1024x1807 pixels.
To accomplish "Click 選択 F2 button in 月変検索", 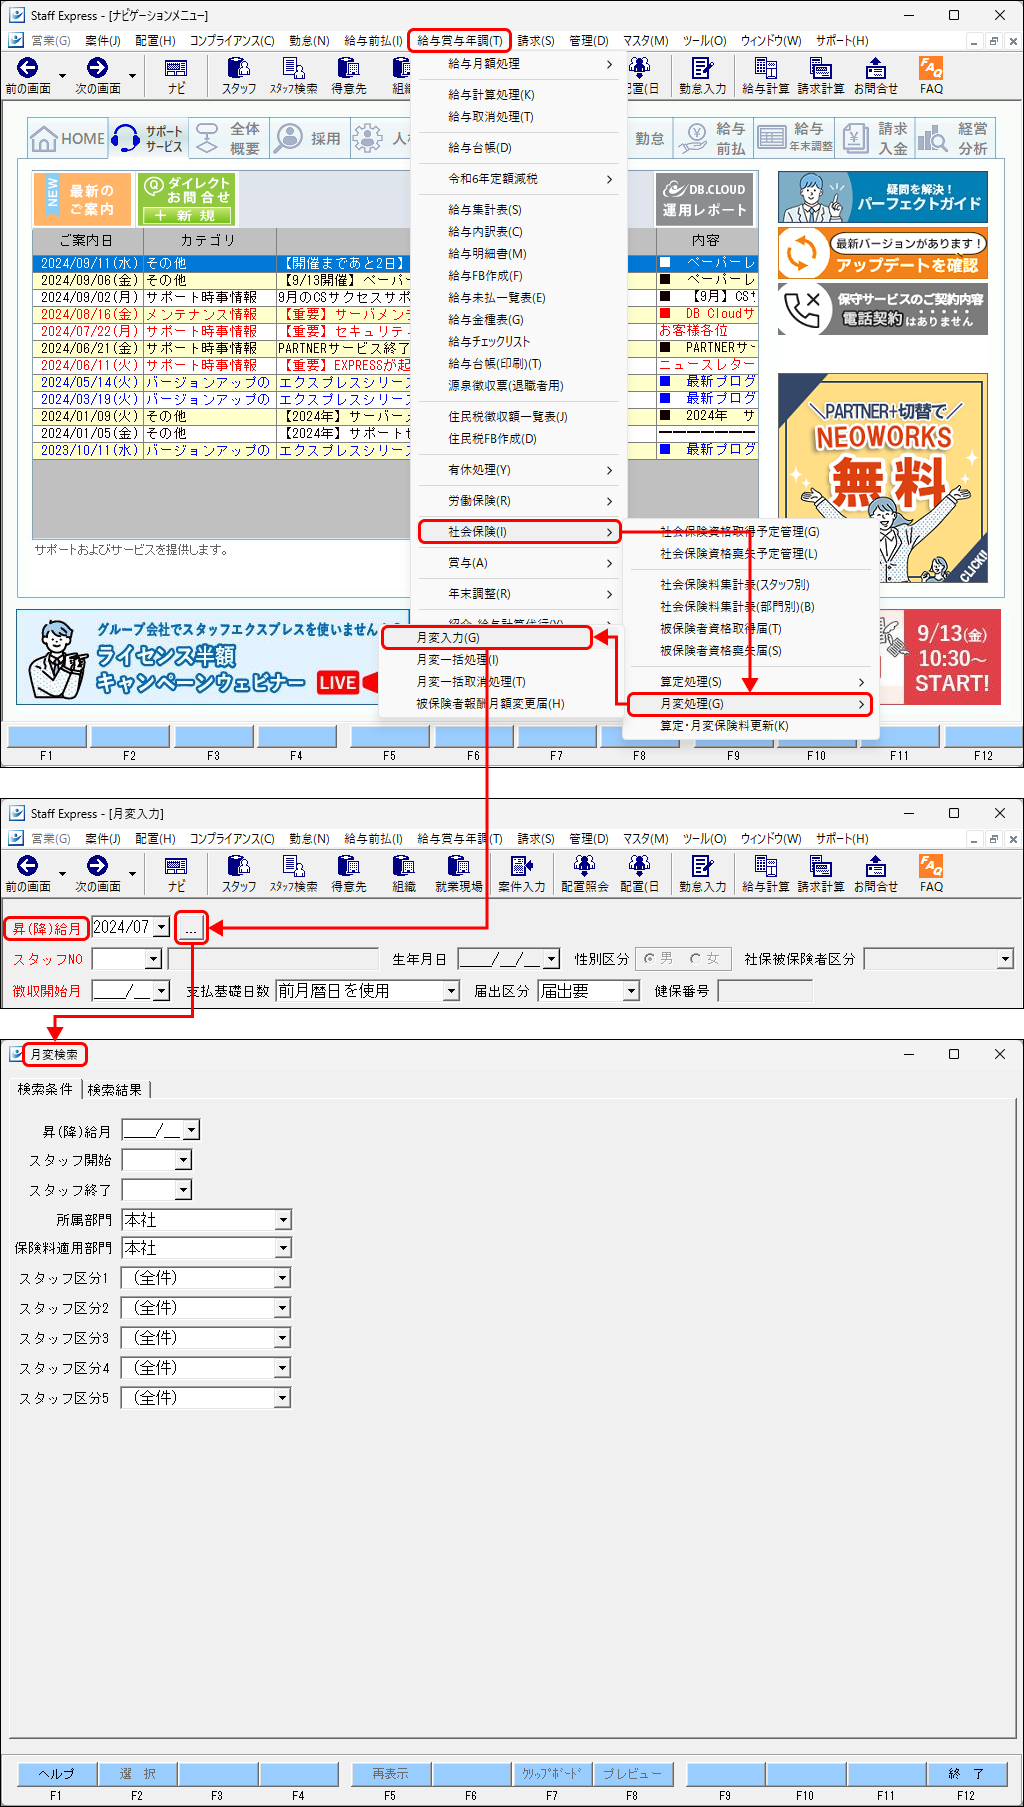I will 137,1773.
